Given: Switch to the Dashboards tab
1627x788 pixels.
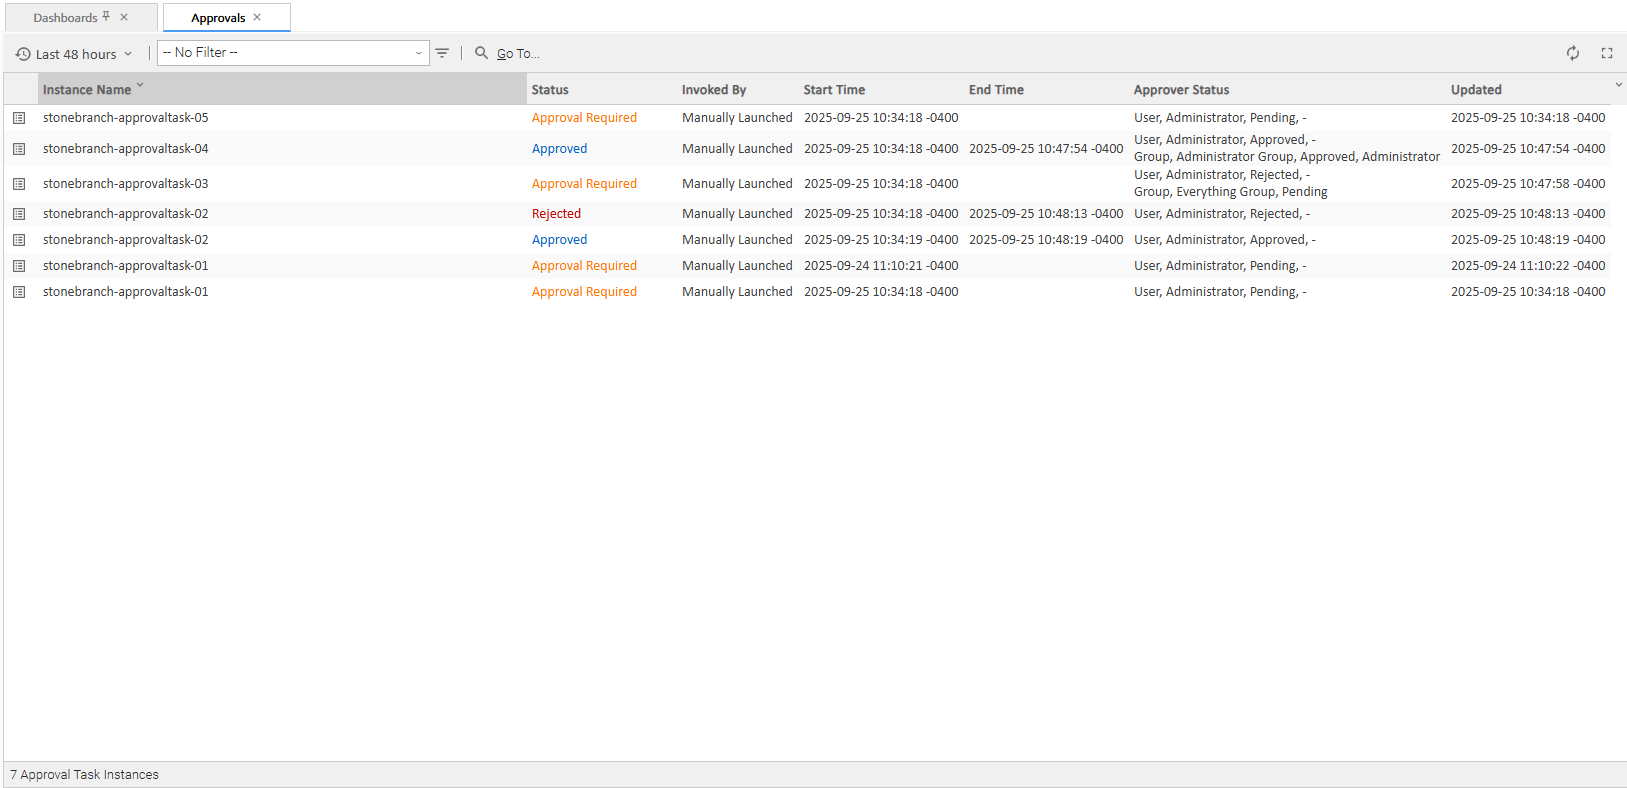Looking at the screenshot, I should [x=65, y=18].
